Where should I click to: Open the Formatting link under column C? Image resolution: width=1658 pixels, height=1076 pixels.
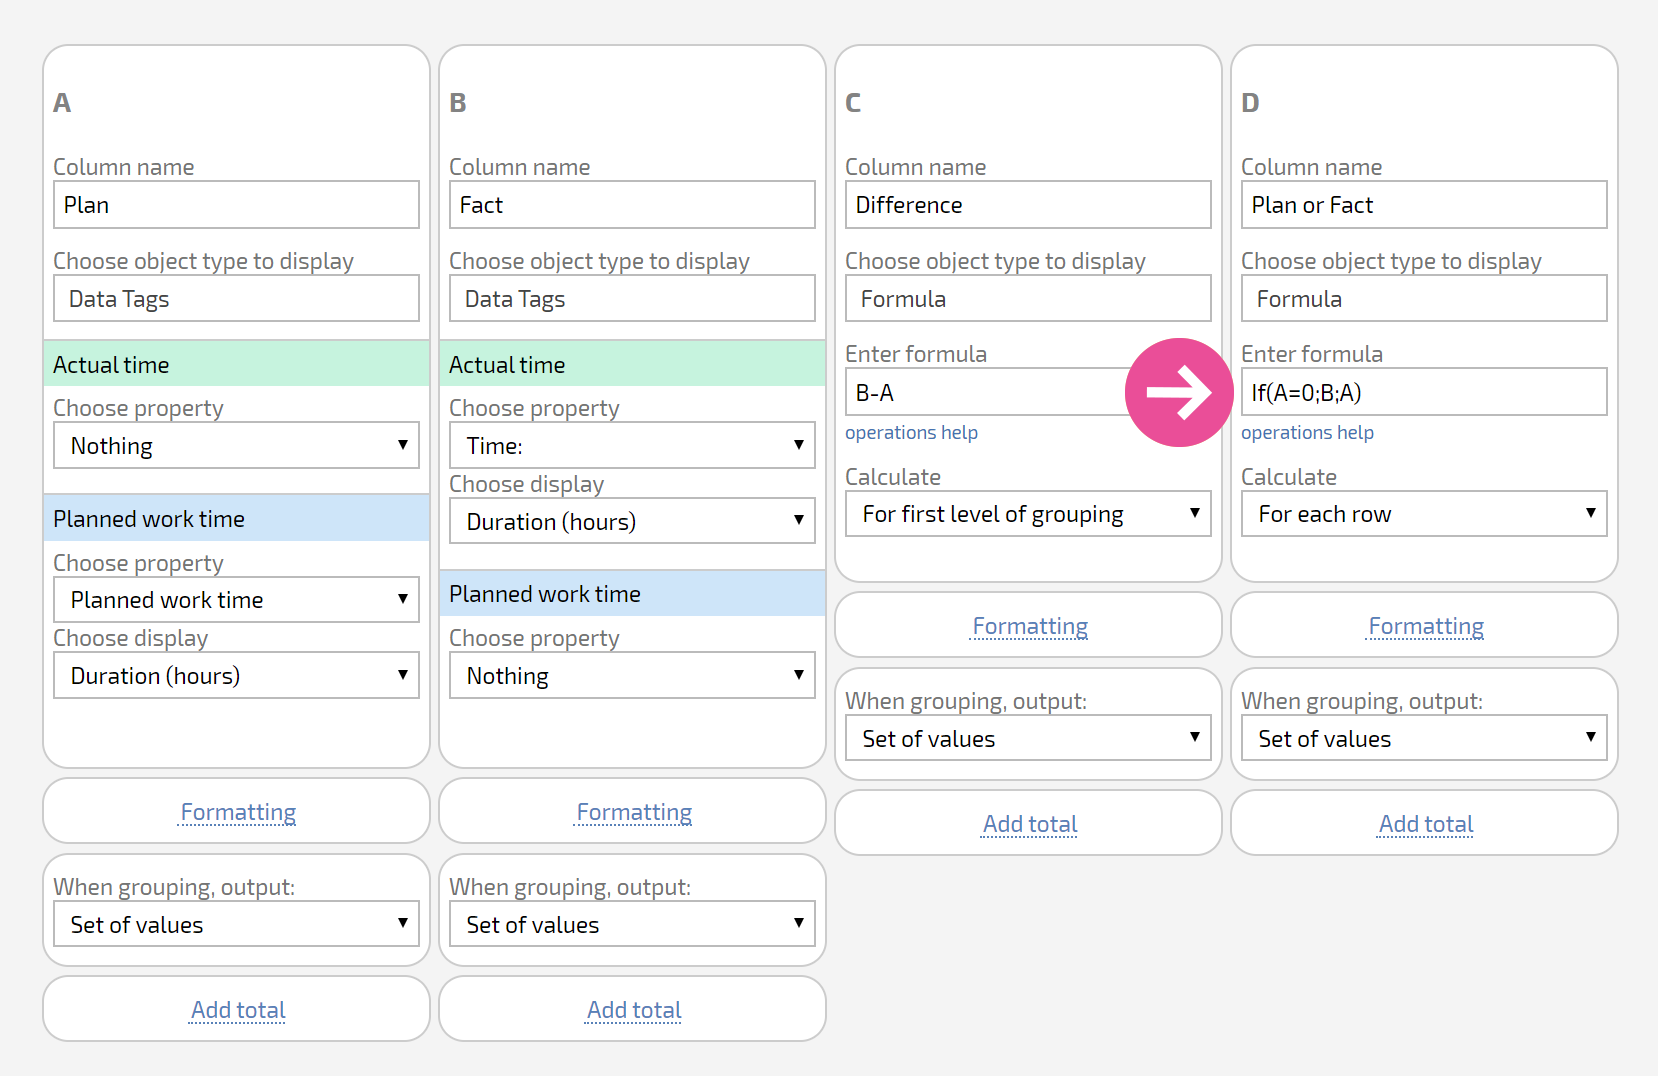pyautogui.click(x=1030, y=626)
